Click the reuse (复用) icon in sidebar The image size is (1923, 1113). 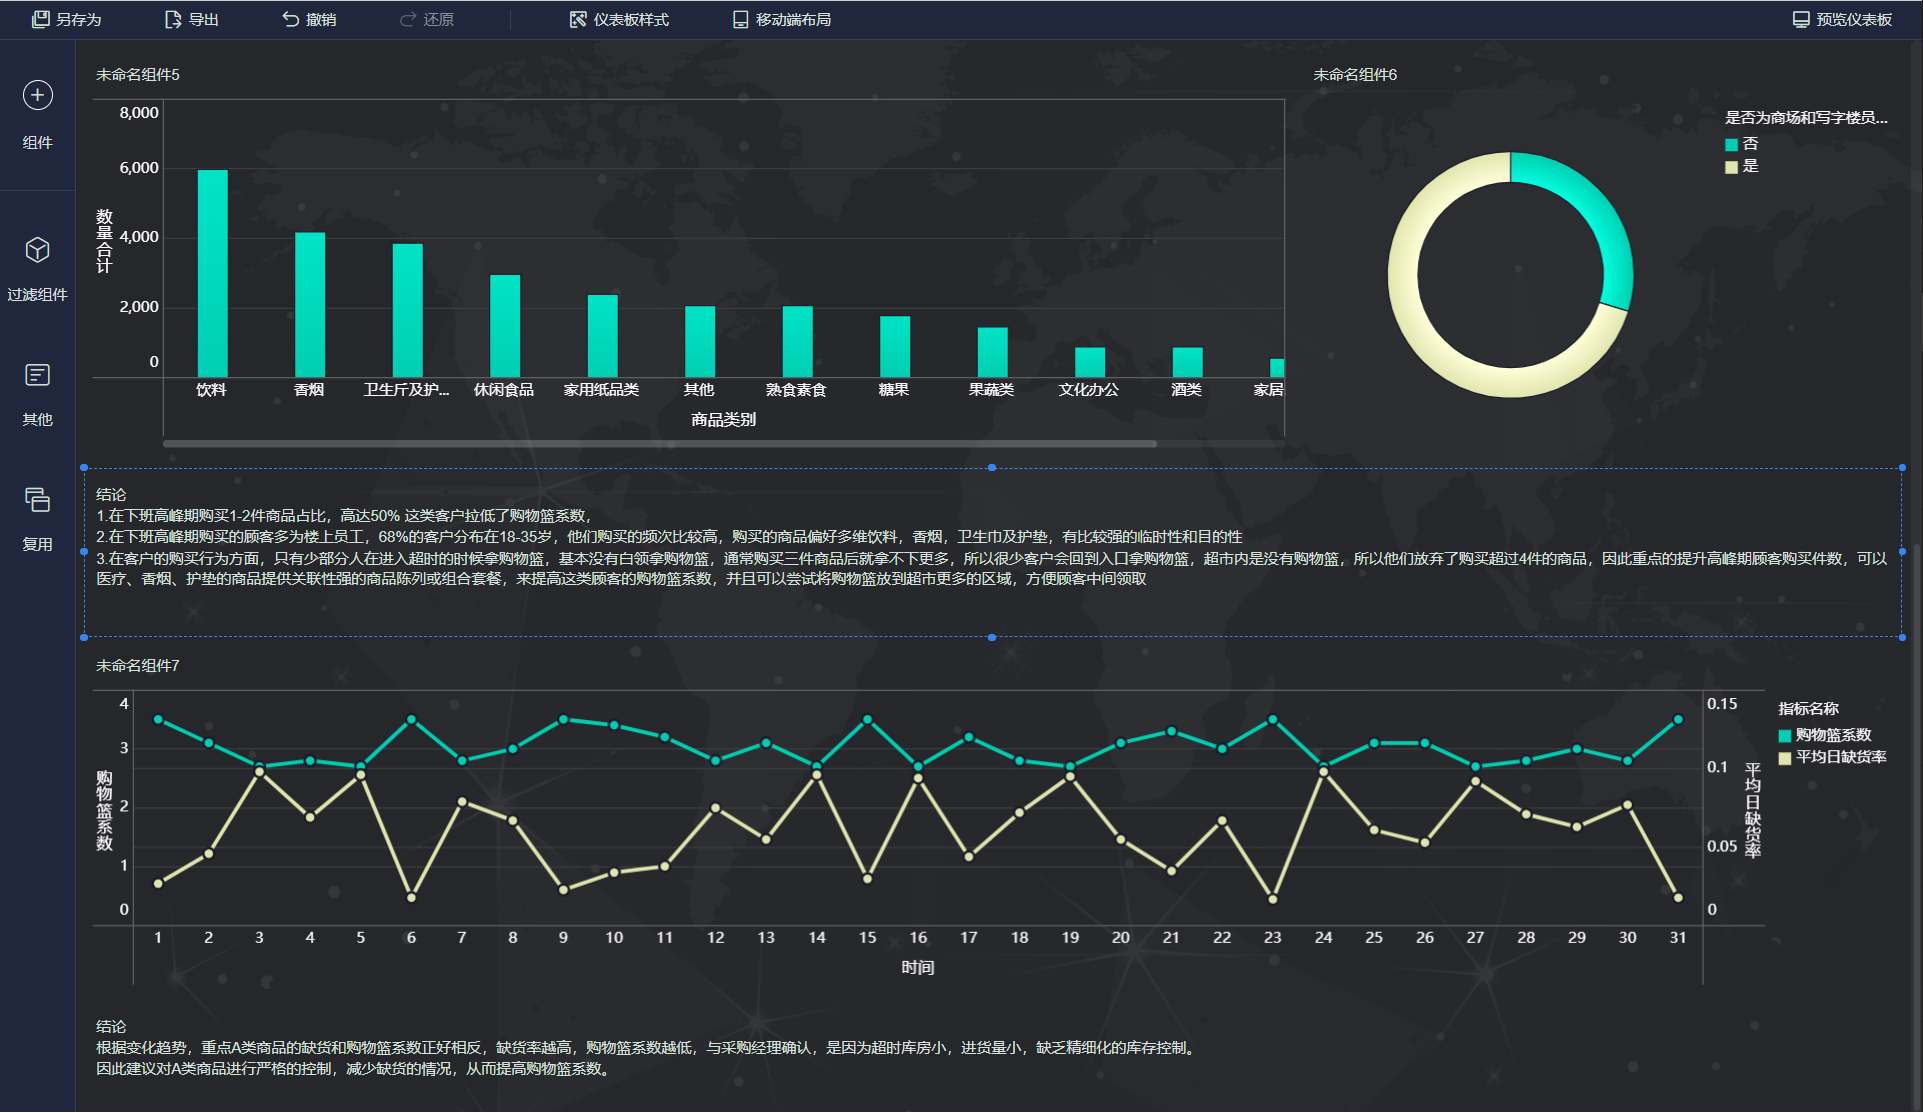pyautogui.click(x=38, y=500)
